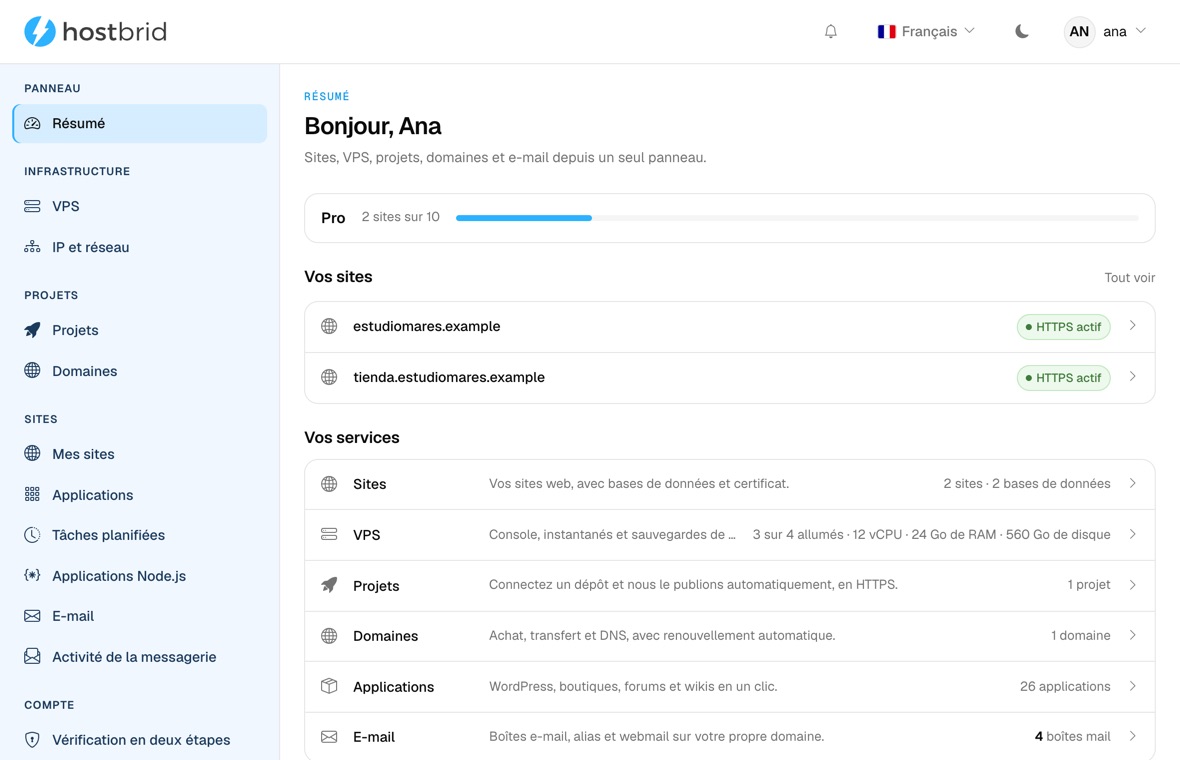Open the tienda.estudiomares.example site link

449,377
